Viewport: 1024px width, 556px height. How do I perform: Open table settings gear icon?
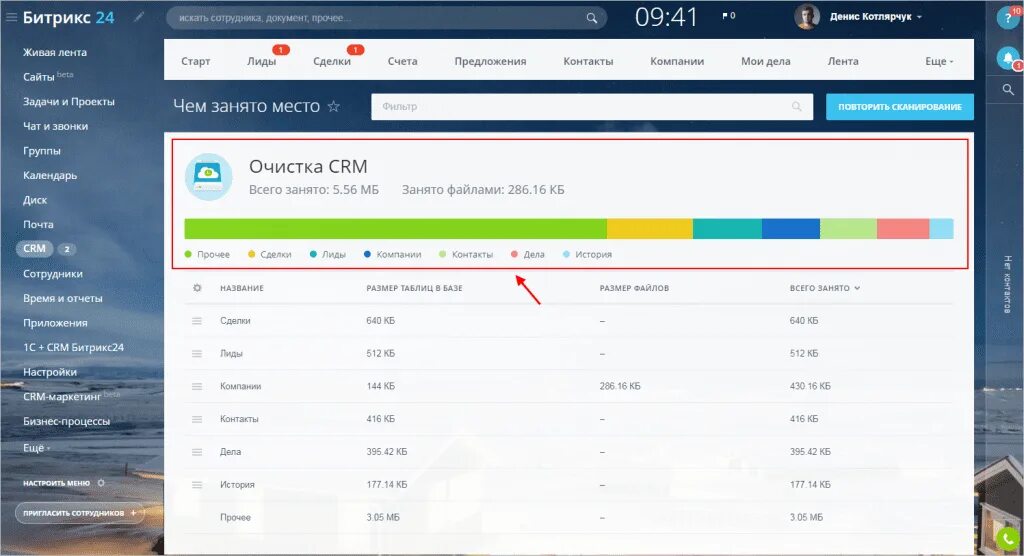(197, 287)
